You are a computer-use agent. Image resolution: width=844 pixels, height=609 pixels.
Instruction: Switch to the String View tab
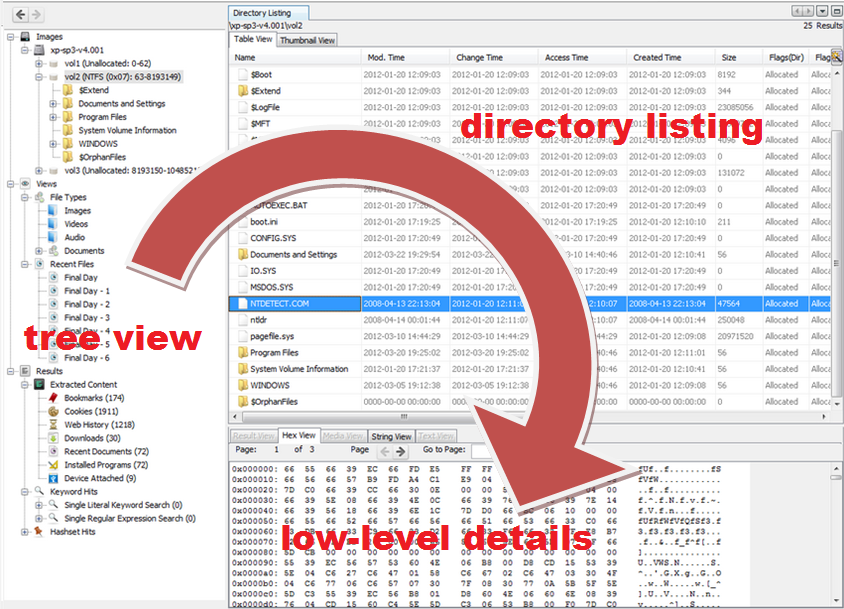[391, 436]
